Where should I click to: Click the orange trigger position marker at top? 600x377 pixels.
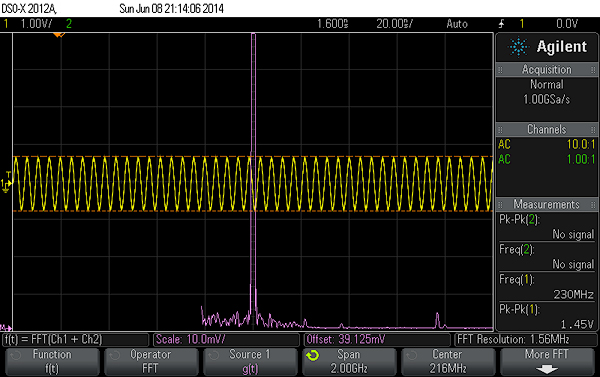point(59,35)
